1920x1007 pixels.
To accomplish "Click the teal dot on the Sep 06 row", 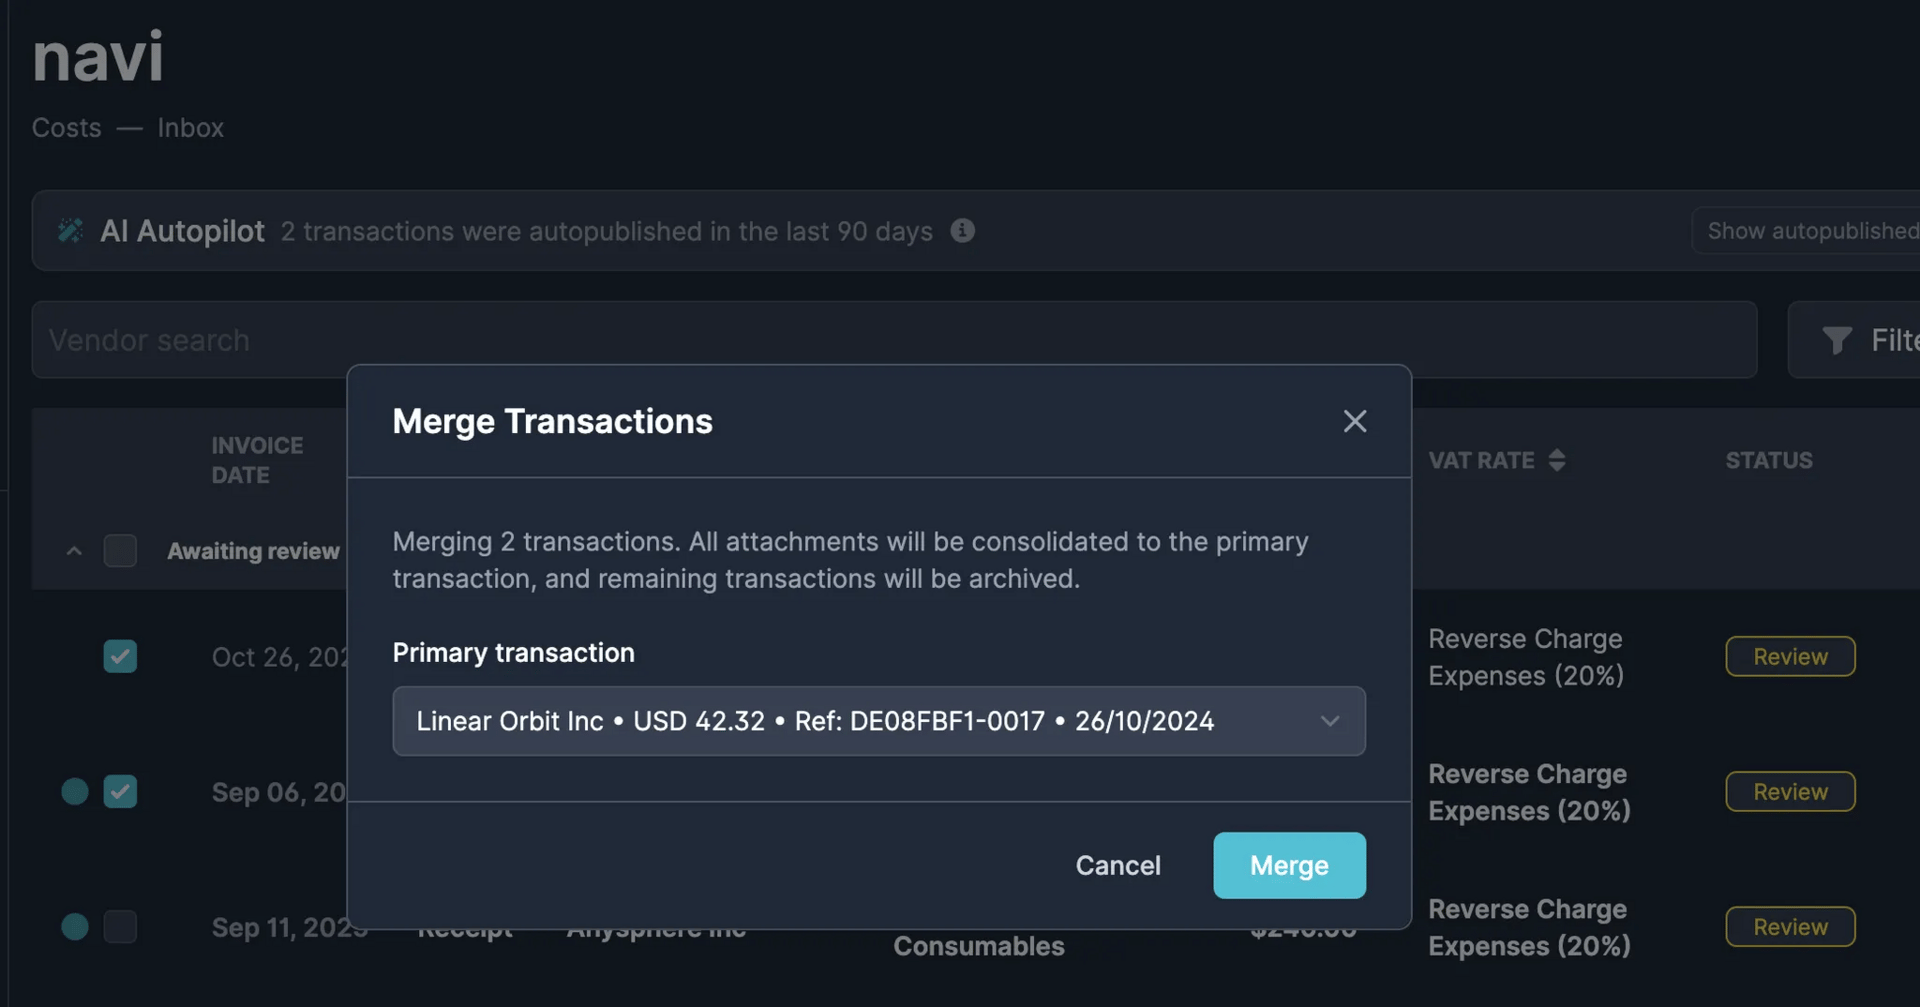I will pos(75,792).
